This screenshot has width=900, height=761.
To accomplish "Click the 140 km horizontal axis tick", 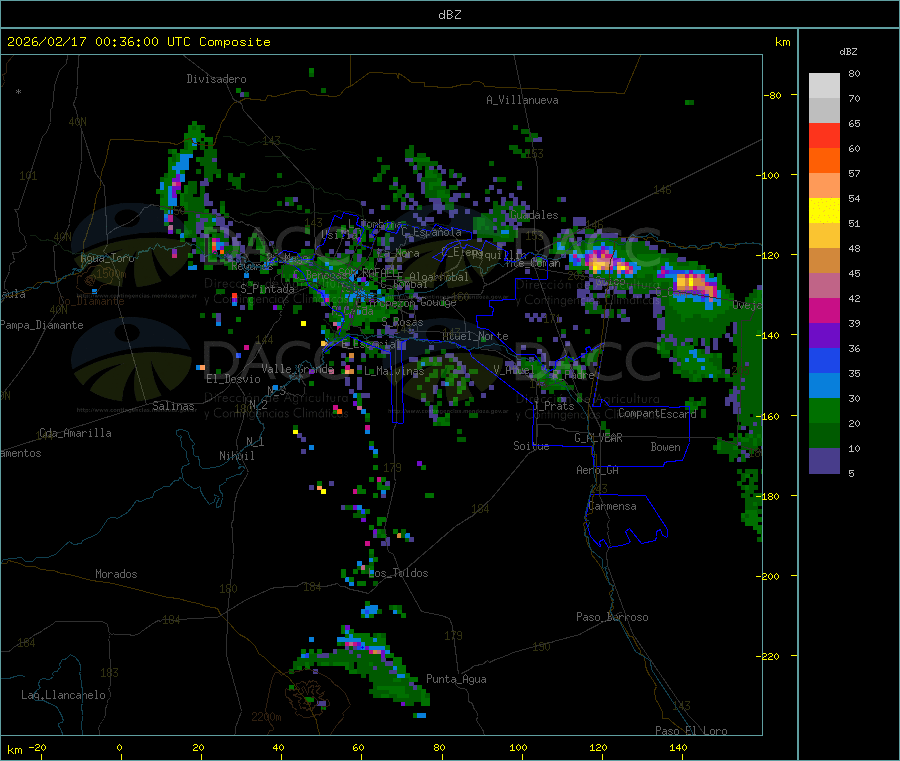I will coord(678,748).
